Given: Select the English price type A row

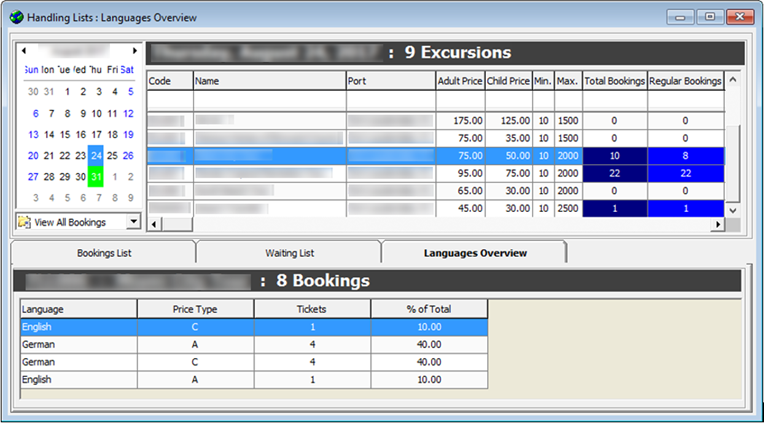Looking at the screenshot, I should tap(254, 379).
